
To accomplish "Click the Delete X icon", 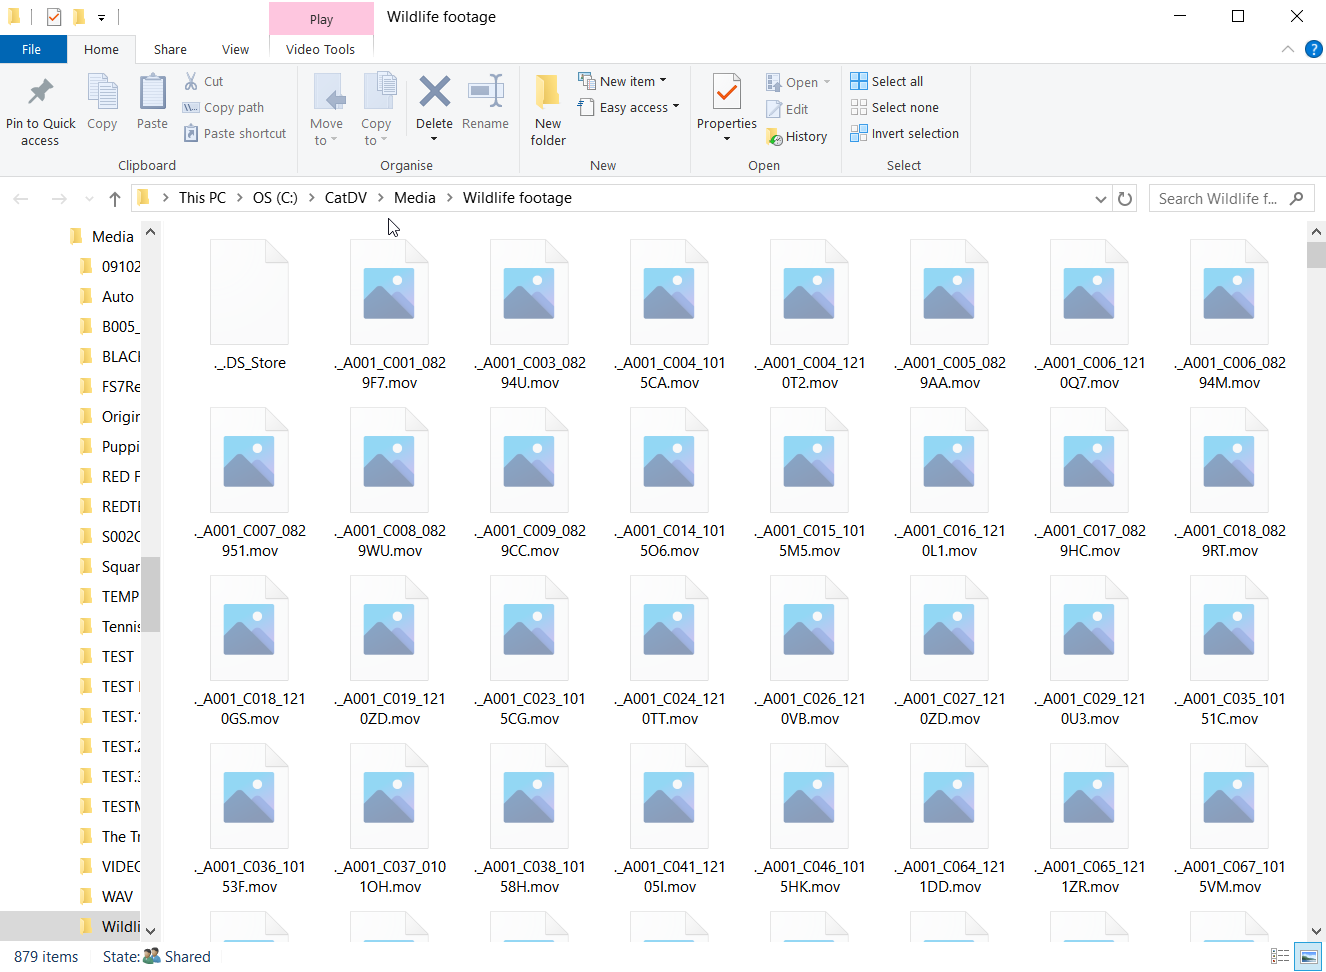I will pos(434,92).
